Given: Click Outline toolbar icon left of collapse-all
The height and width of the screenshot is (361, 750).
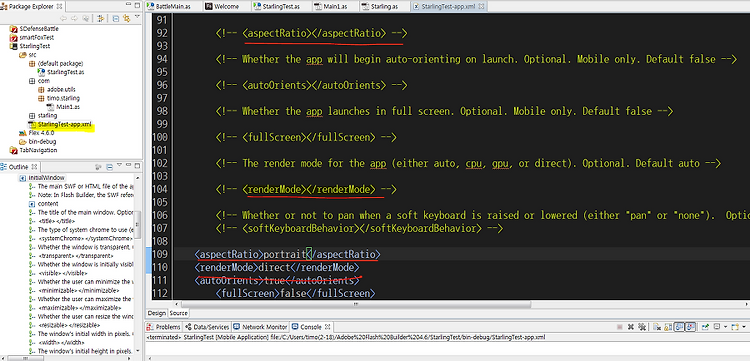Looking at the screenshot, I should (98, 167).
